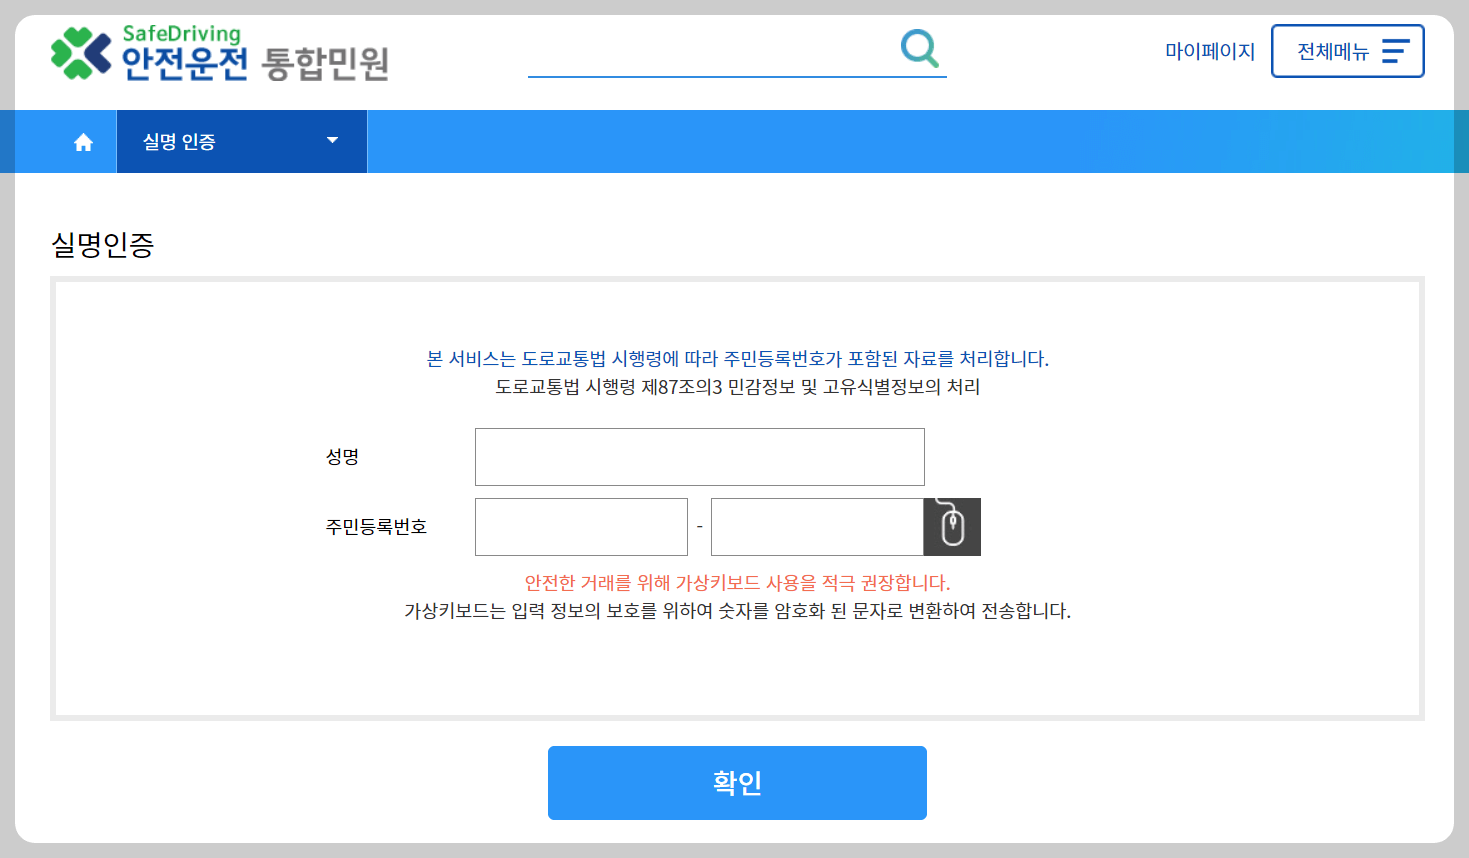Click the home icon in the blue navbar
Image resolution: width=1469 pixels, height=858 pixels.
click(x=81, y=141)
